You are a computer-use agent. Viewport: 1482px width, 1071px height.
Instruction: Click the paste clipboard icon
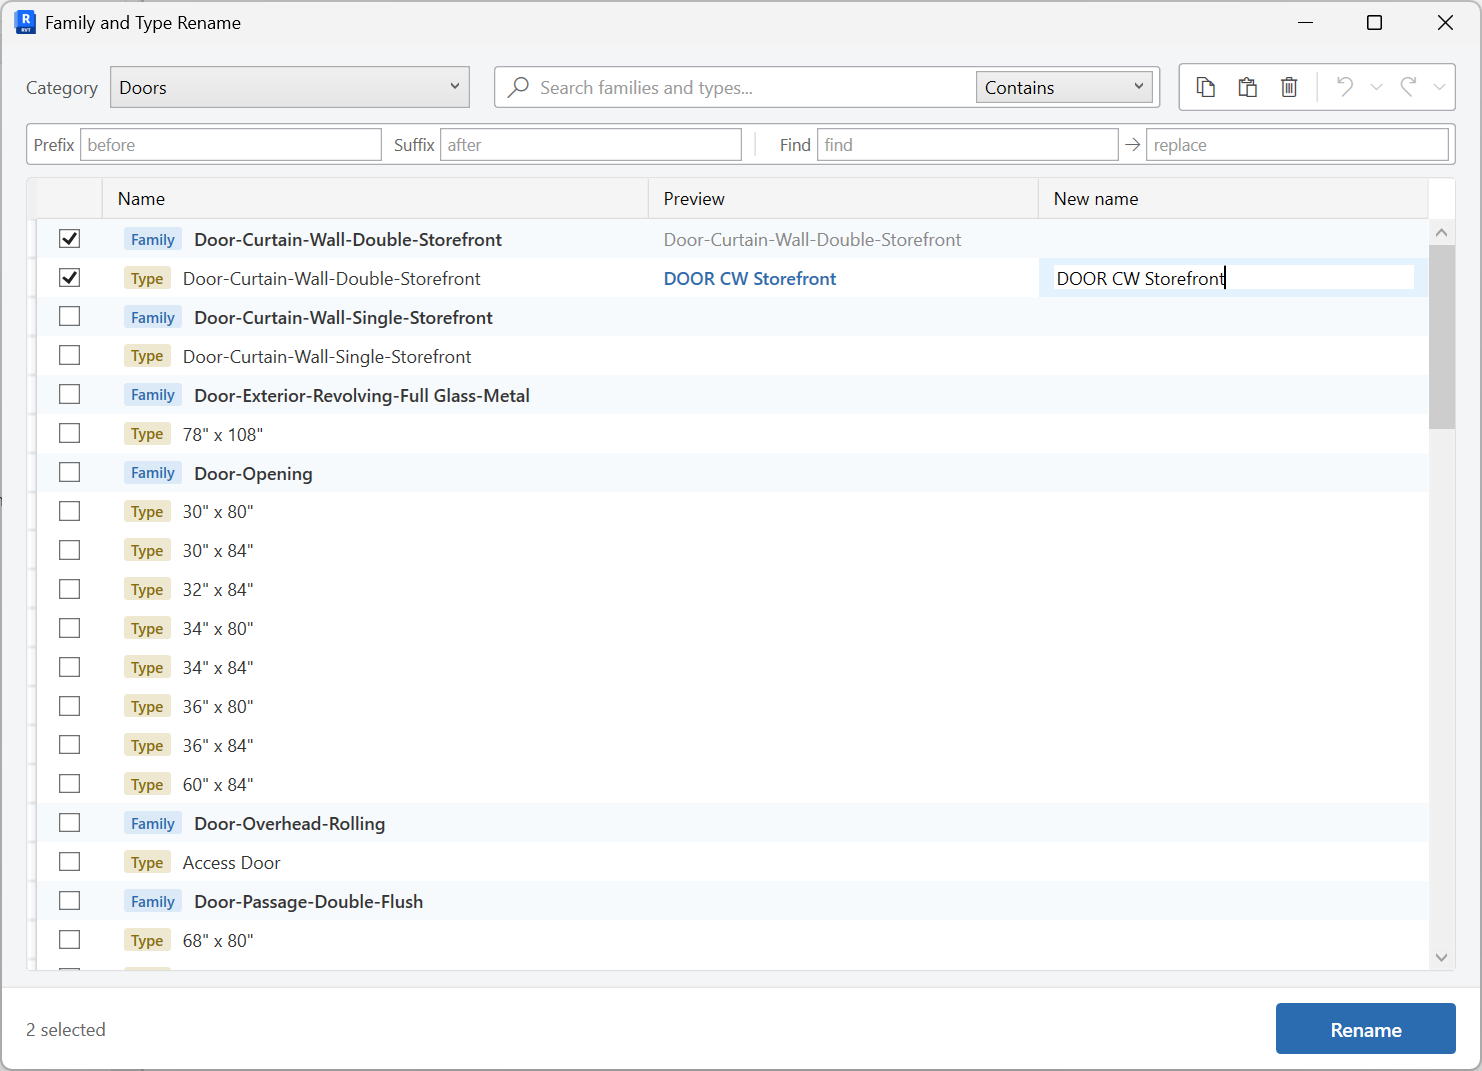(1247, 87)
